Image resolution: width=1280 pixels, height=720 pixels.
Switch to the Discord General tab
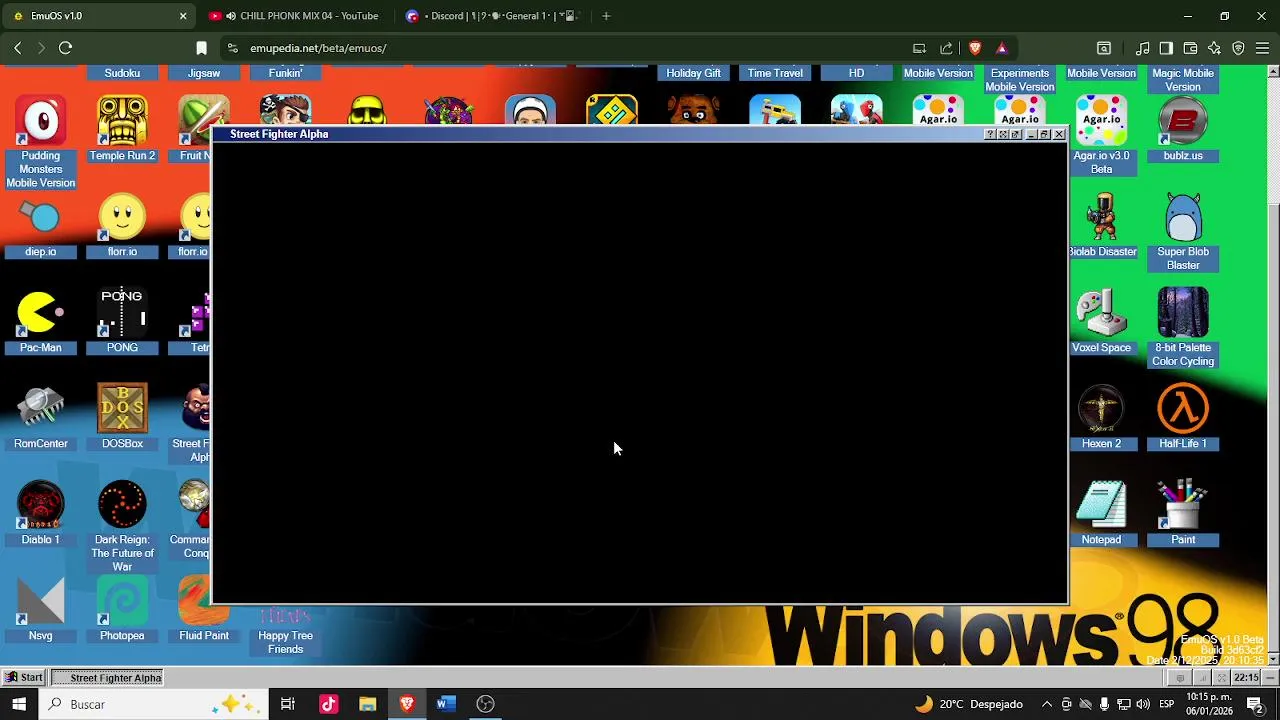tap(494, 16)
